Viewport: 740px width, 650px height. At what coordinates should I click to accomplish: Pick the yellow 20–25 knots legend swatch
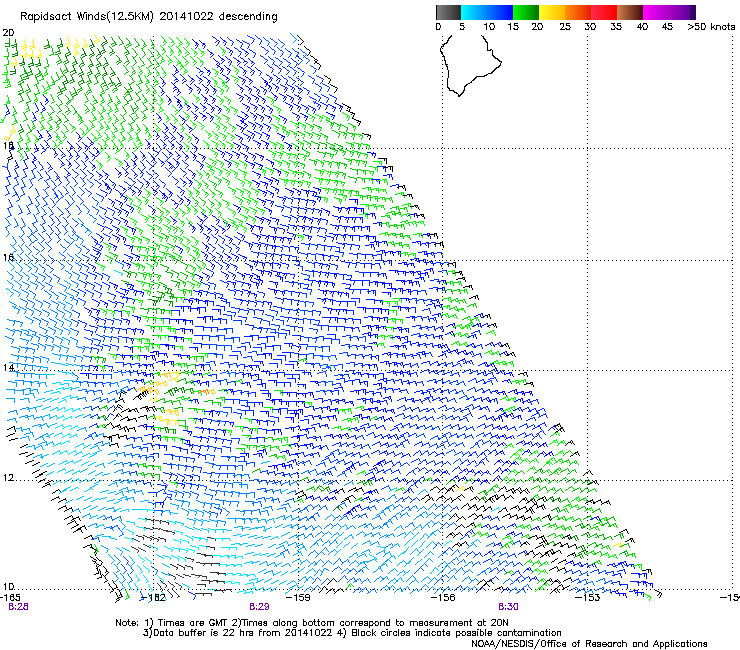(552, 12)
